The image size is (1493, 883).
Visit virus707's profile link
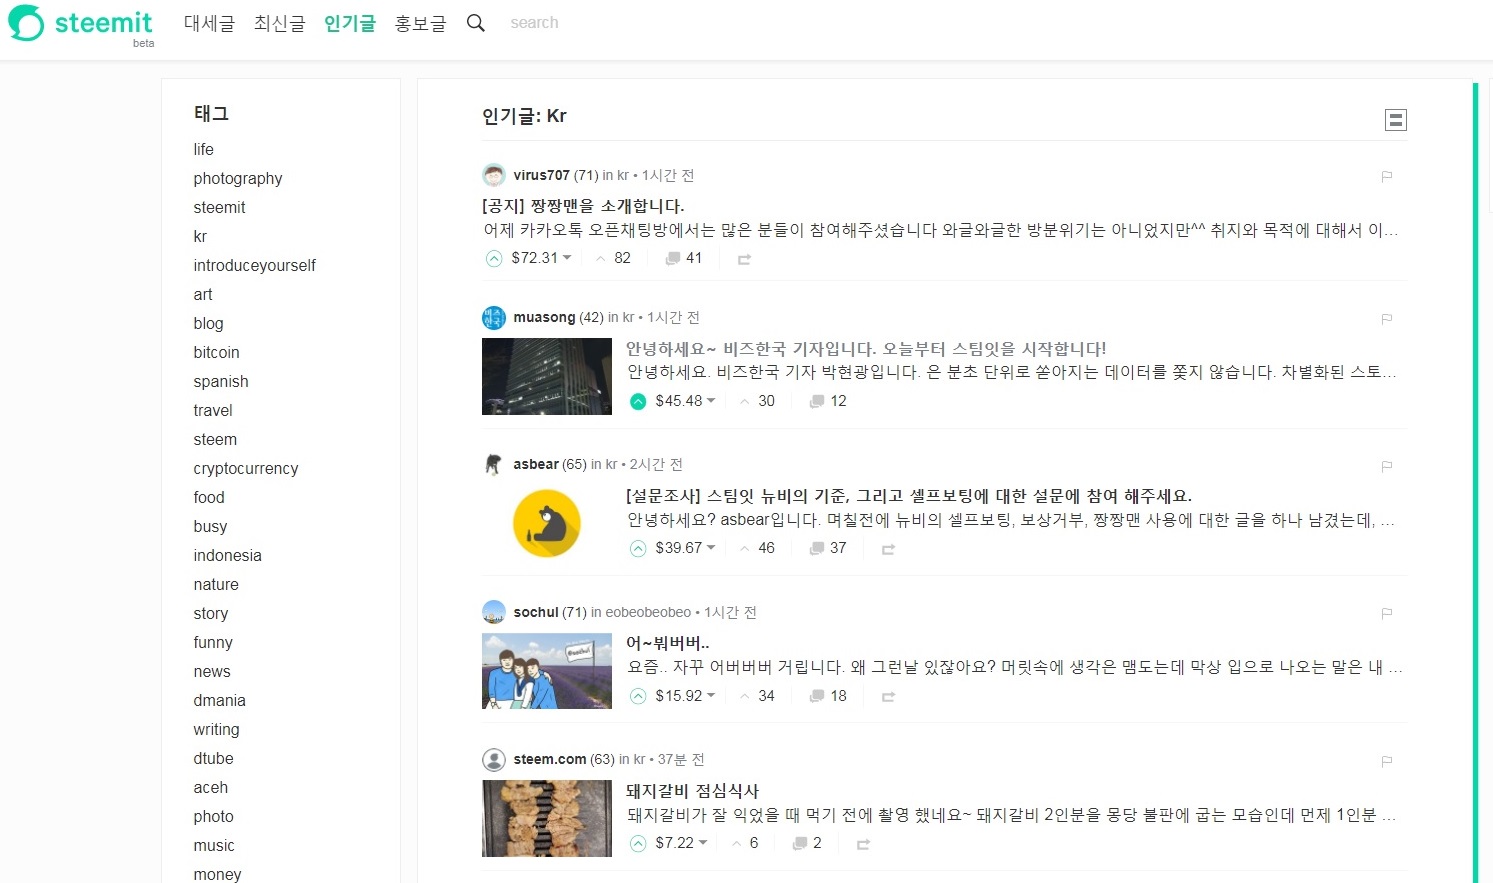click(x=541, y=174)
